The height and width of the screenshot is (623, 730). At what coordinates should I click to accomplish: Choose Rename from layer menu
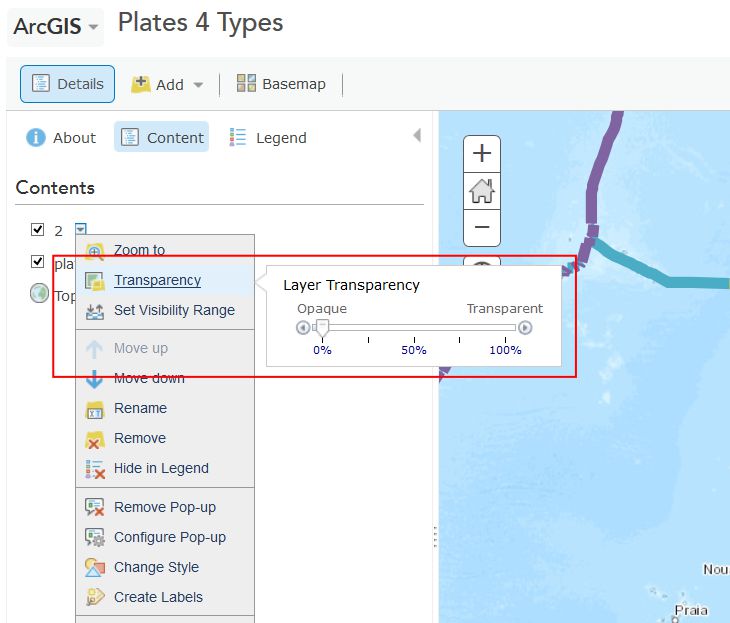pos(165,408)
